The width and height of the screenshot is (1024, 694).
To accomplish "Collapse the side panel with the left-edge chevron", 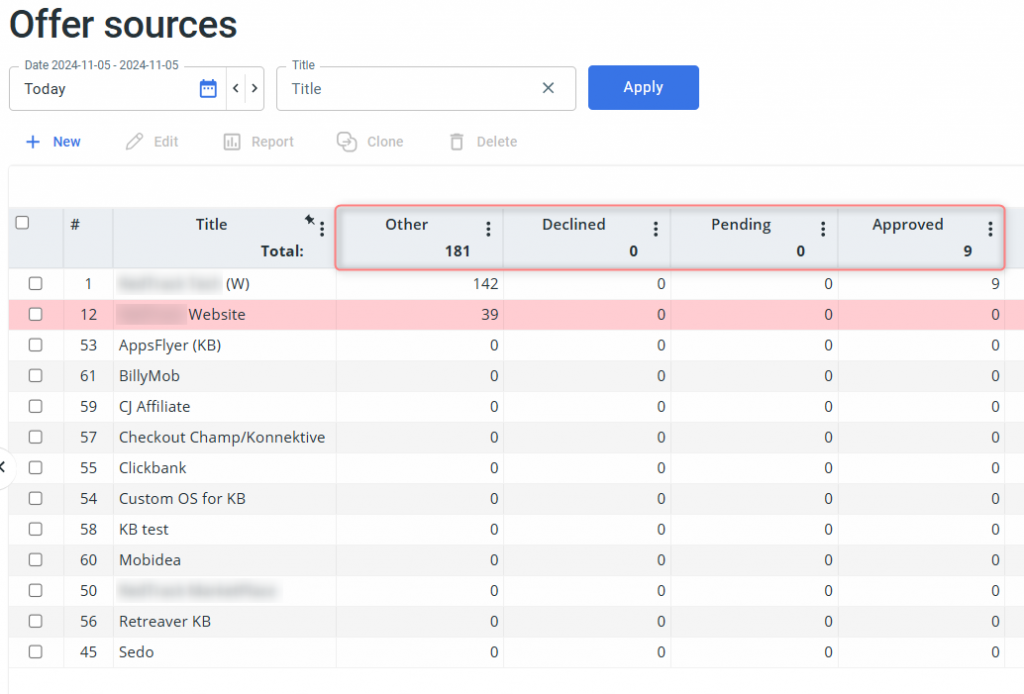I will coord(4,466).
